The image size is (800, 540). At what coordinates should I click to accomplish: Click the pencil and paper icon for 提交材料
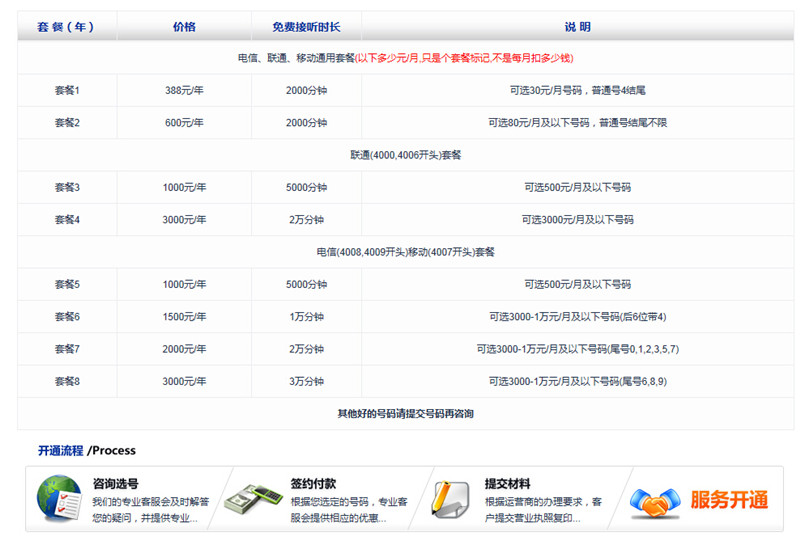click(x=450, y=498)
